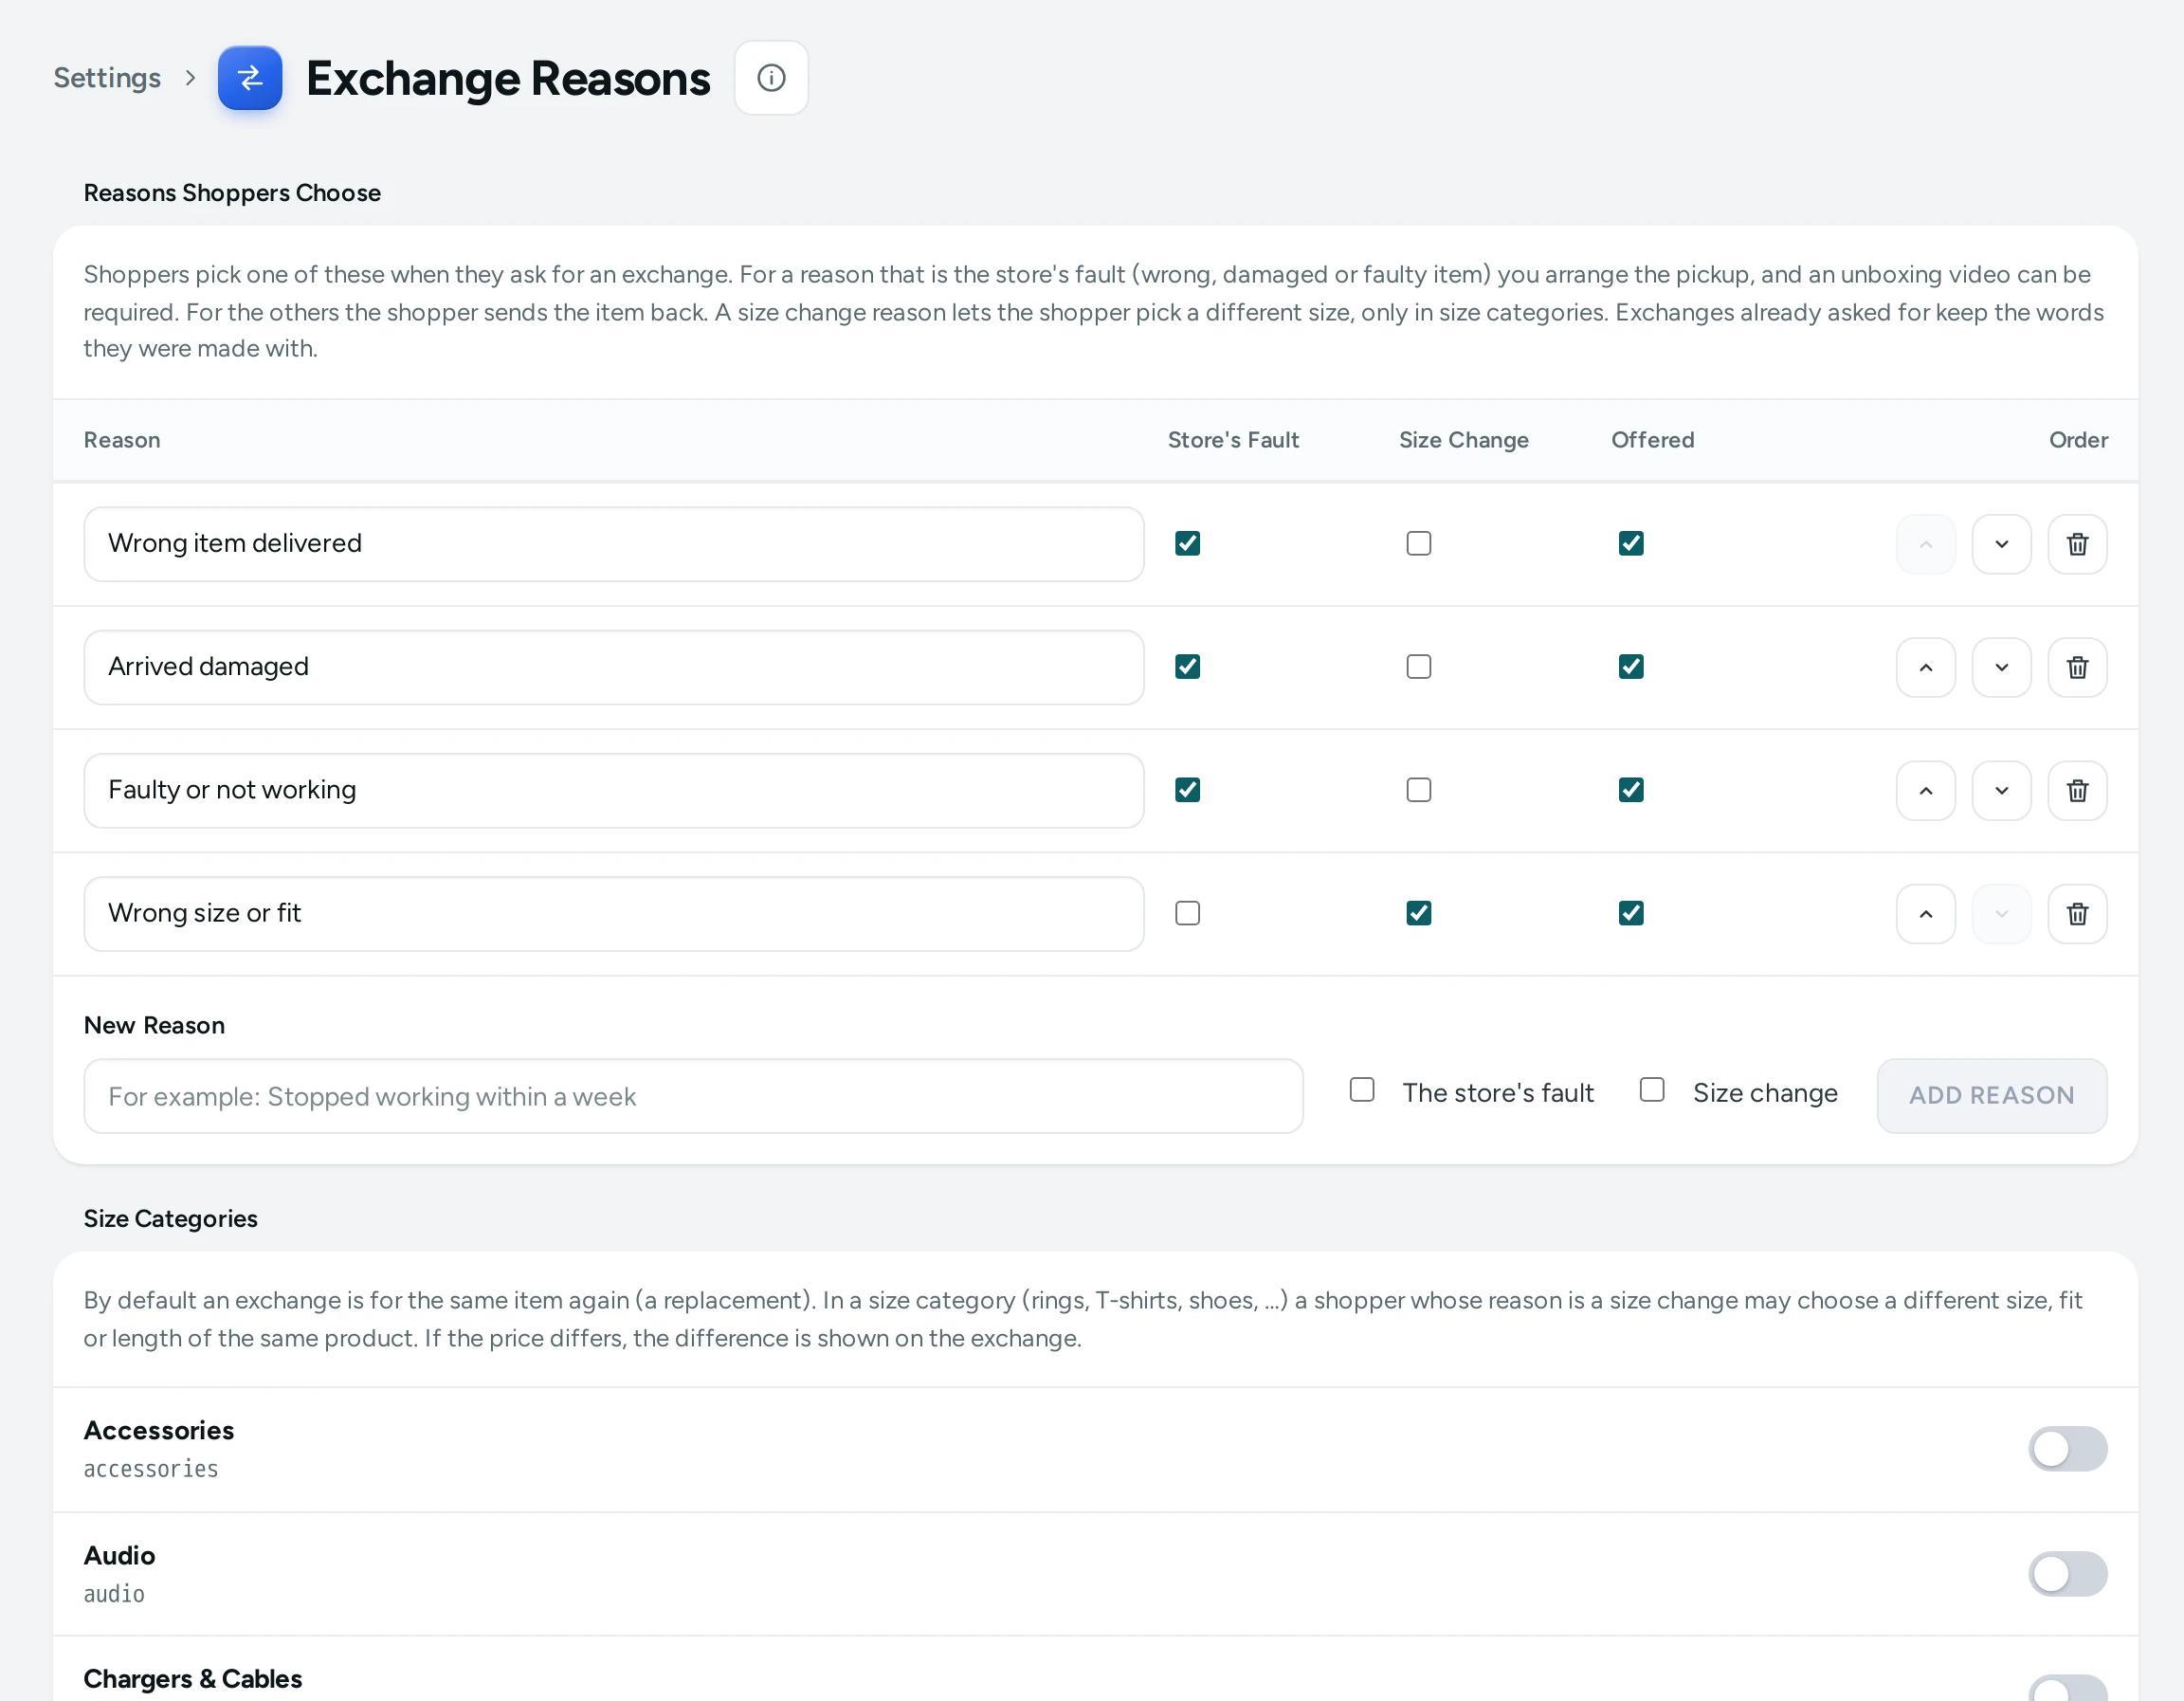The image size is (2184, 1701).
Task: Move Arrived damaged up in order
Action: [1925, 667]
